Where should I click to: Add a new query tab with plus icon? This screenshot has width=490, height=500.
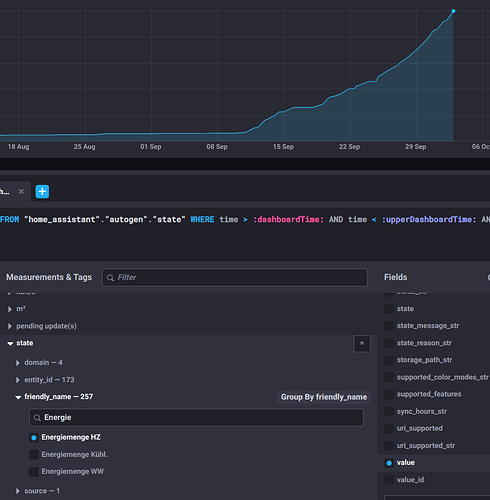[42, 191]
